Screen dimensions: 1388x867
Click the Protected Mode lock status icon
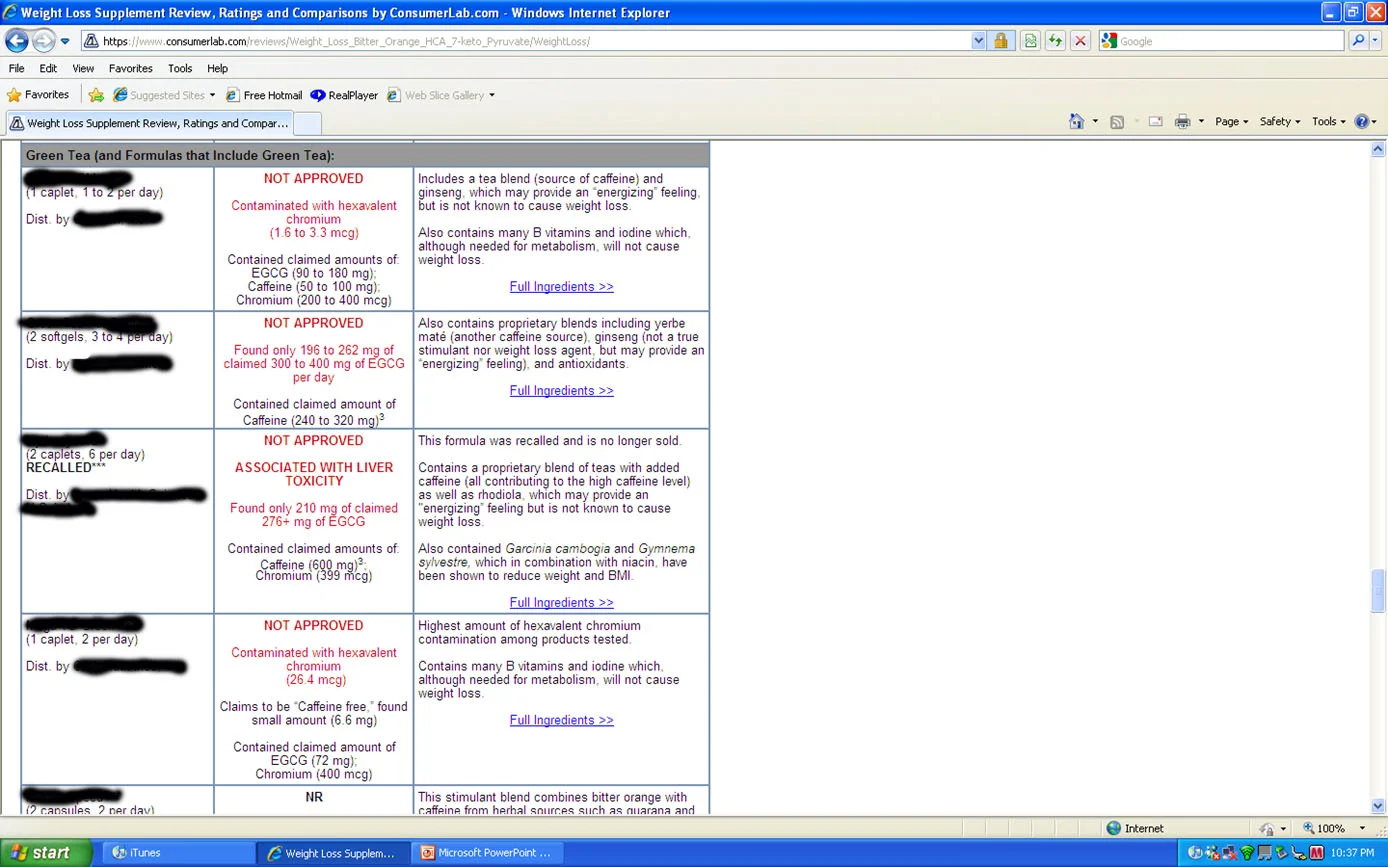pos(1267,828)
